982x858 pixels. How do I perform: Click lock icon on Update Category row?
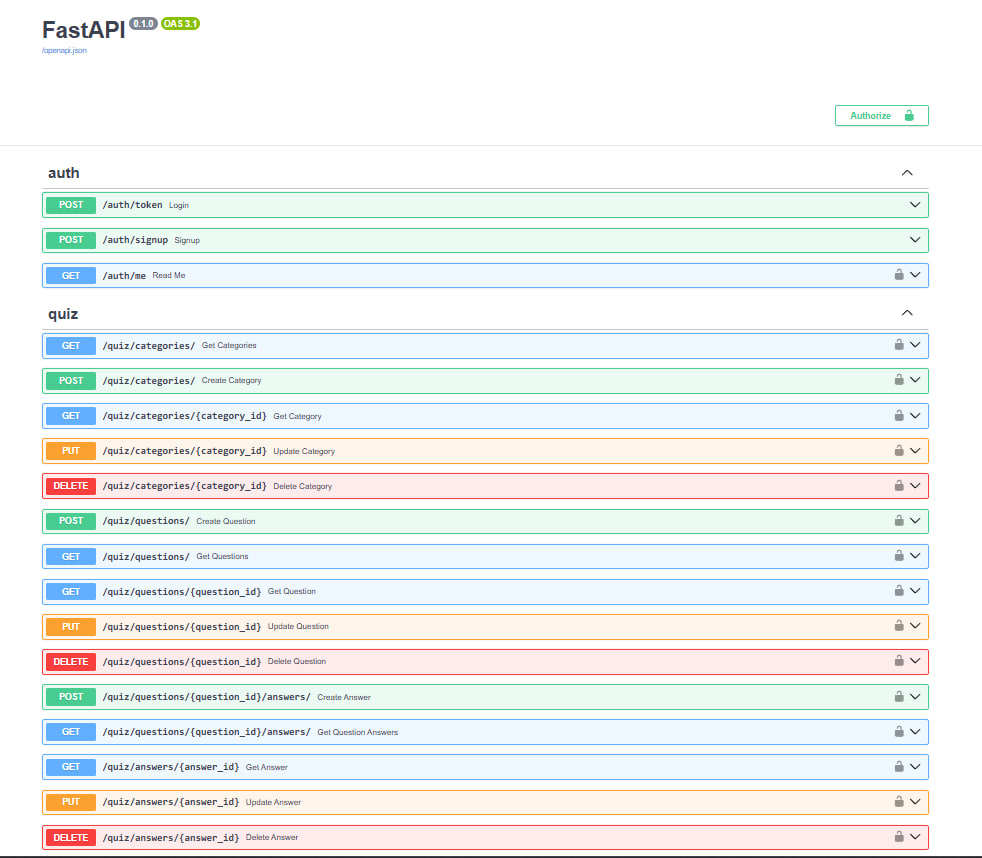point(898,450)
